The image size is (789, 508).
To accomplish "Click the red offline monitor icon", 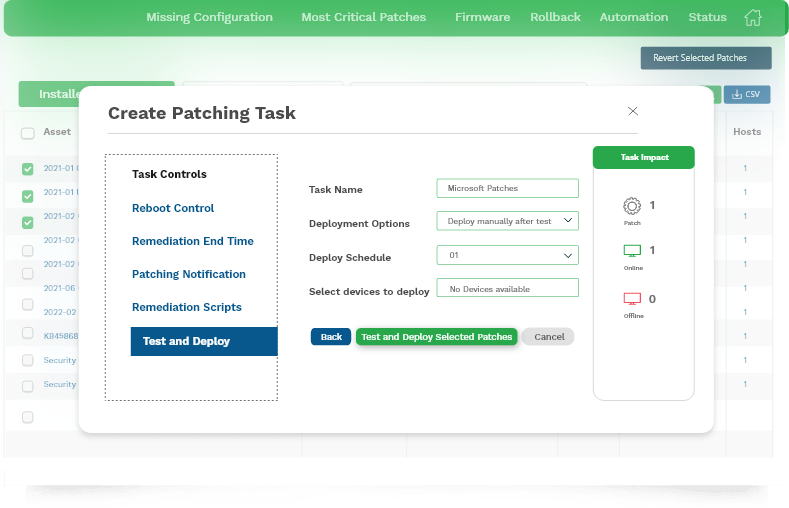I will (x=632, y=299).
